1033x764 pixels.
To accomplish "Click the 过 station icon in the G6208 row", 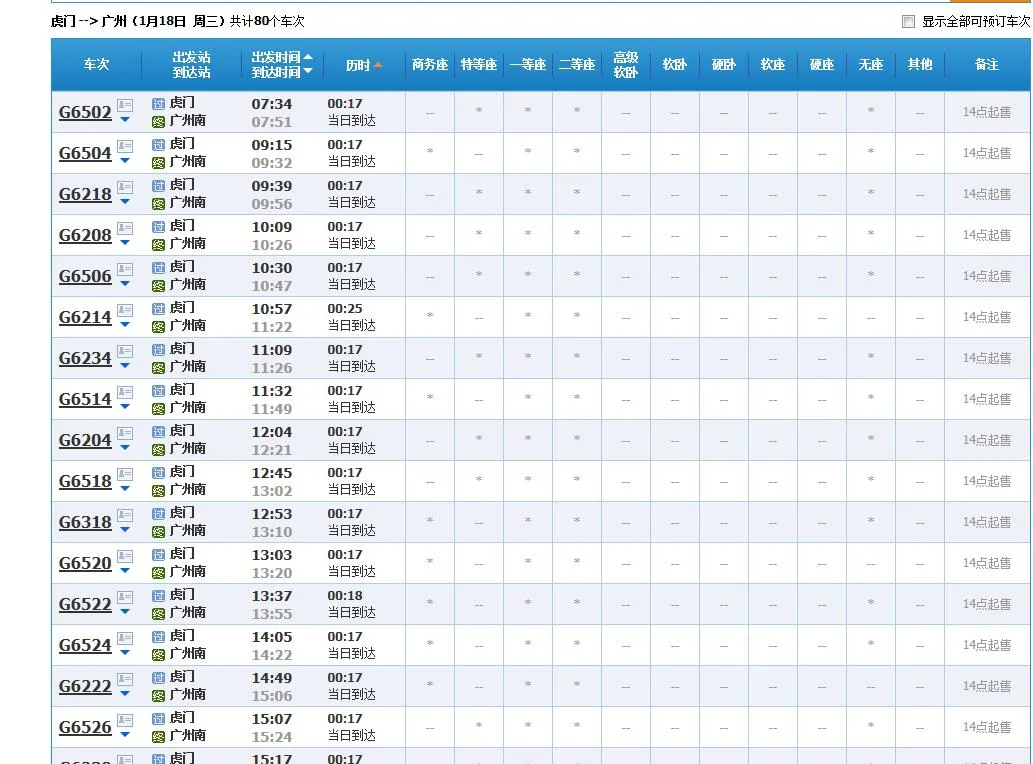I will click(158, 226).
